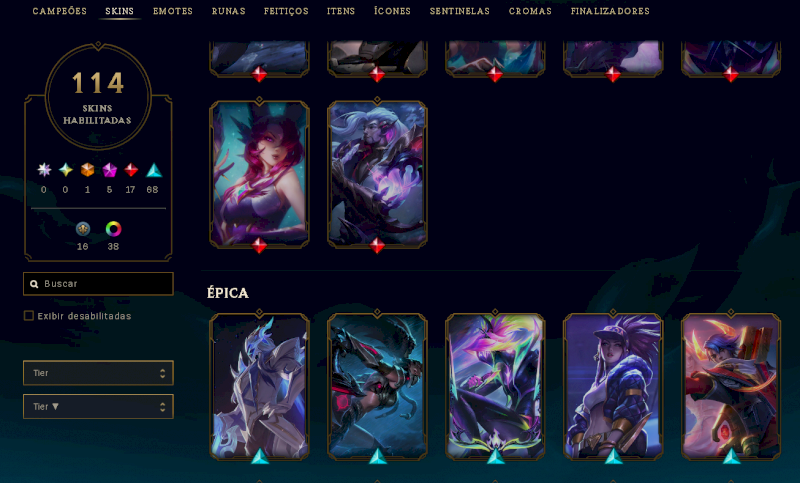Screen dimensions: 800x483
Task: Click the Buscar search field
Action: [98, 284]
